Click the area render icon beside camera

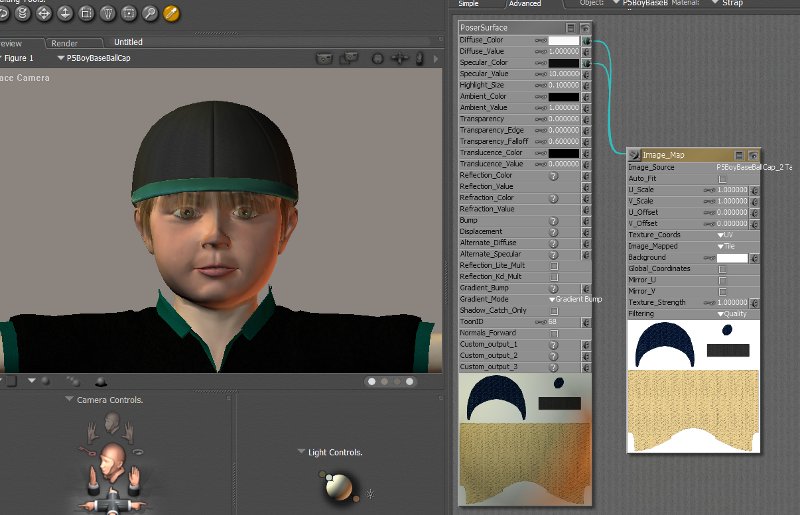pyautogui.click(x=349, y=59)
